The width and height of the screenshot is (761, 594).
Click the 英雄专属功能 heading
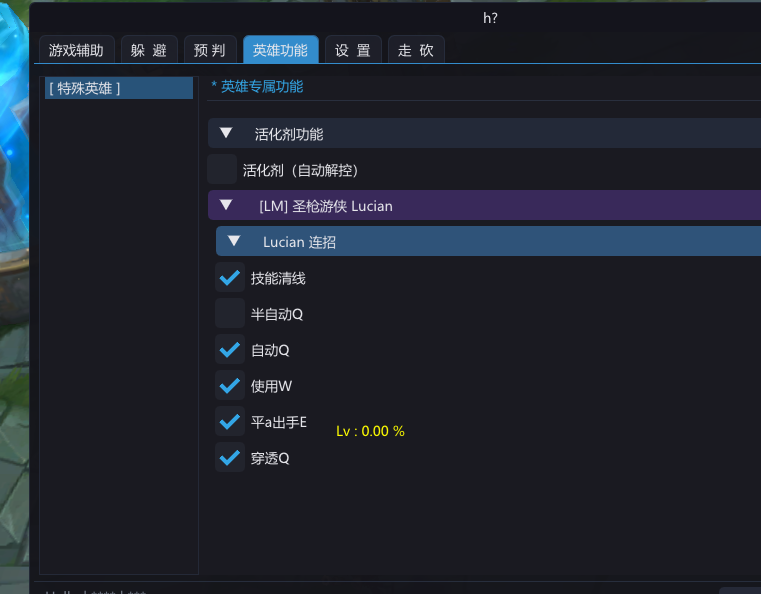(262, 87)
